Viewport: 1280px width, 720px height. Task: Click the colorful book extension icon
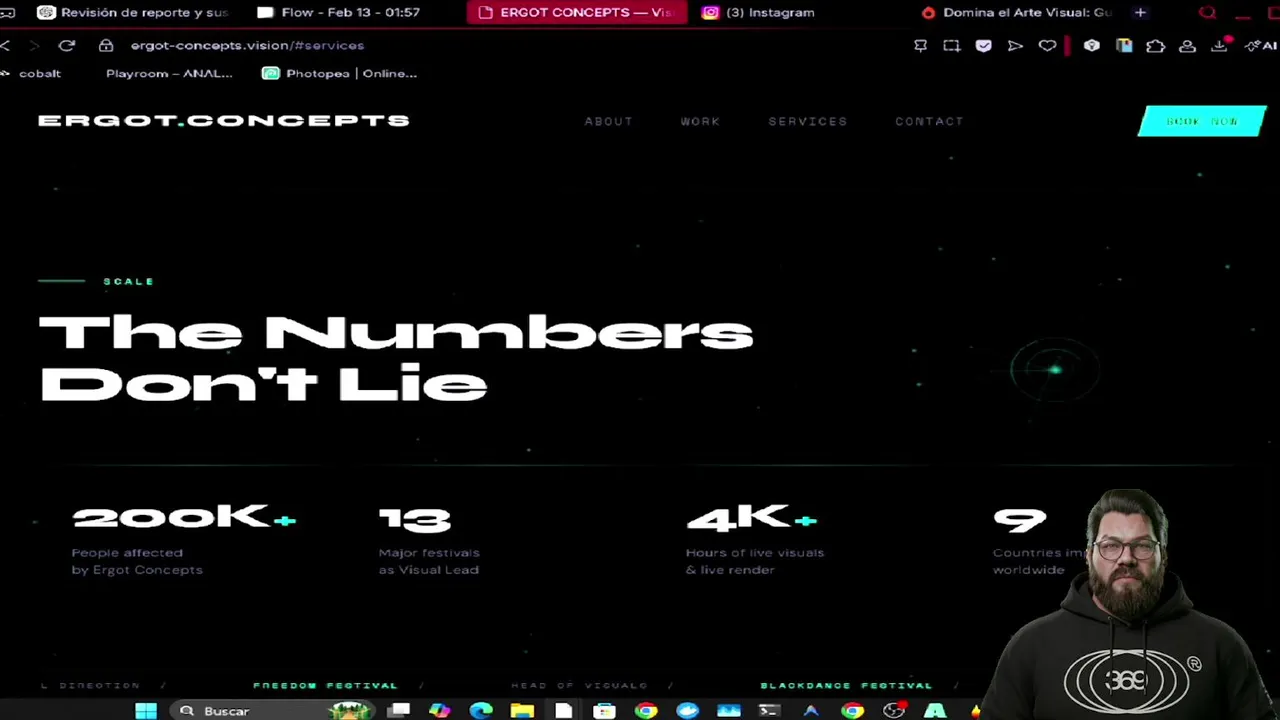pyautogui.click(x=1124, y=46)
